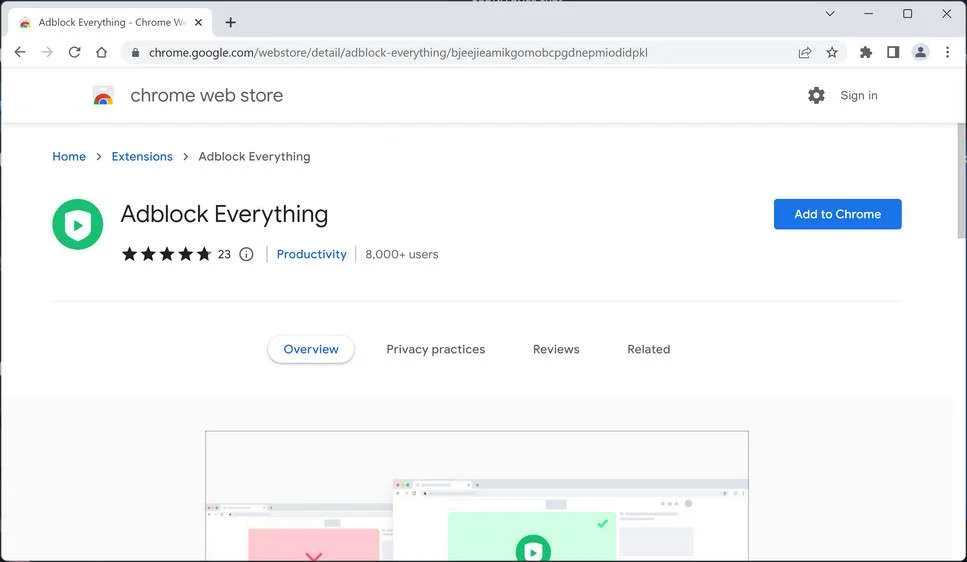Go to Extensions breadcrumb link
This screenshot has width=967, height=562.
click(x=142, y=157)
